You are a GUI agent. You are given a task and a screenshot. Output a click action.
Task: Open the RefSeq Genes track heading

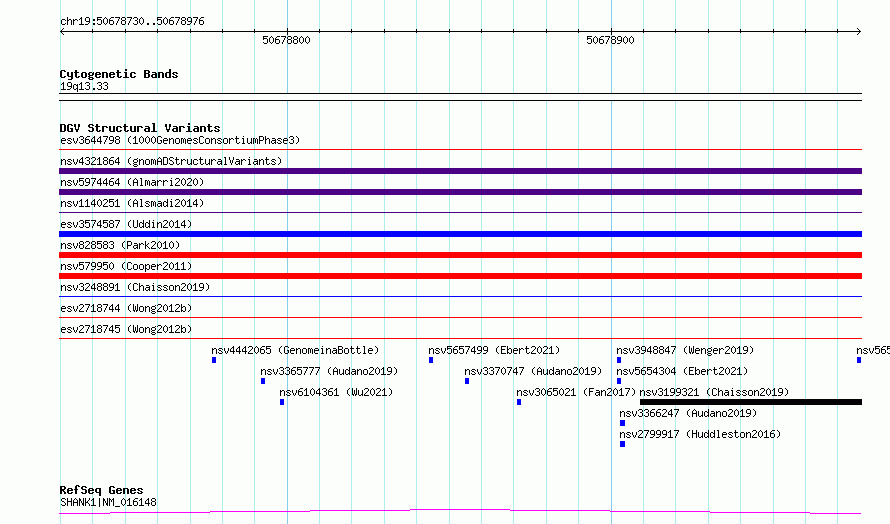[x=101, y=490]
